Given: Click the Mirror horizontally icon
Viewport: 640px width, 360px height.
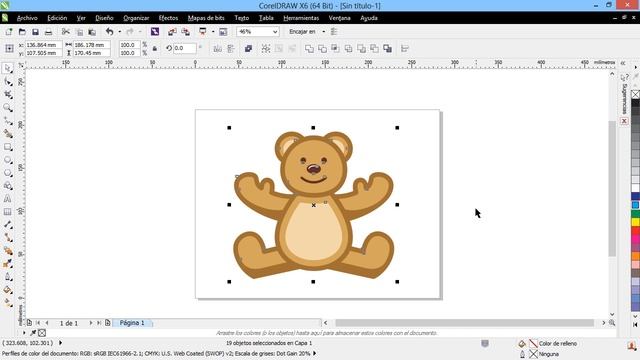Looking at the screenshot, I should (x=218, y=49).
